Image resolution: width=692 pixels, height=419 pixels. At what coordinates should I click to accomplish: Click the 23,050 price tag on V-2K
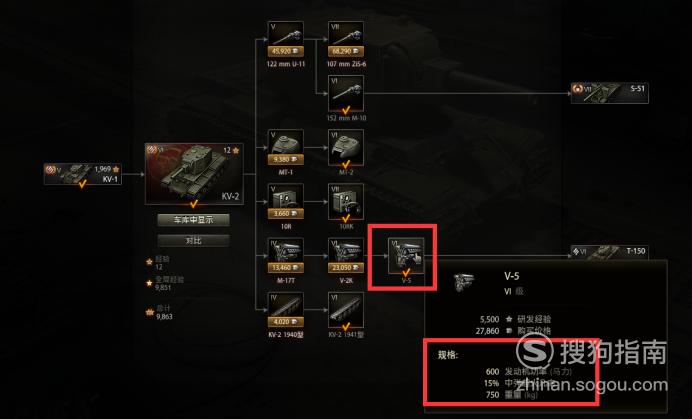pos(346,268)
